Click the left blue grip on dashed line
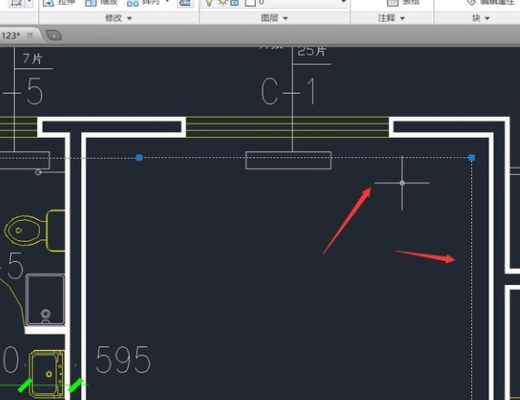520x400 pixels. pos(139,157)
